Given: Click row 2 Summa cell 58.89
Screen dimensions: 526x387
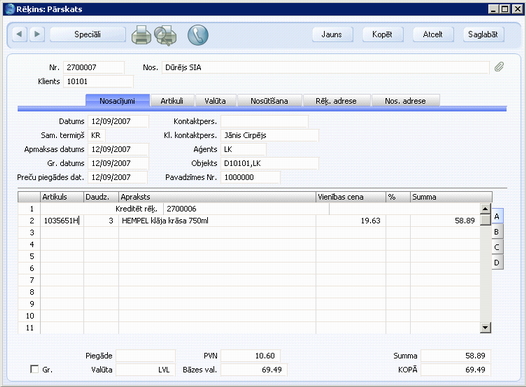Looking at the screenshot, I should [445, 221].
